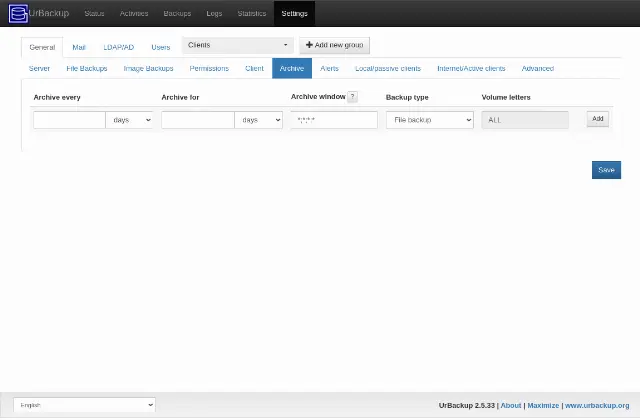Image resolution: width=640 pixels, height=420 pixels.
Task: Open the Client sub-tab
Action: tap(254, 69)
